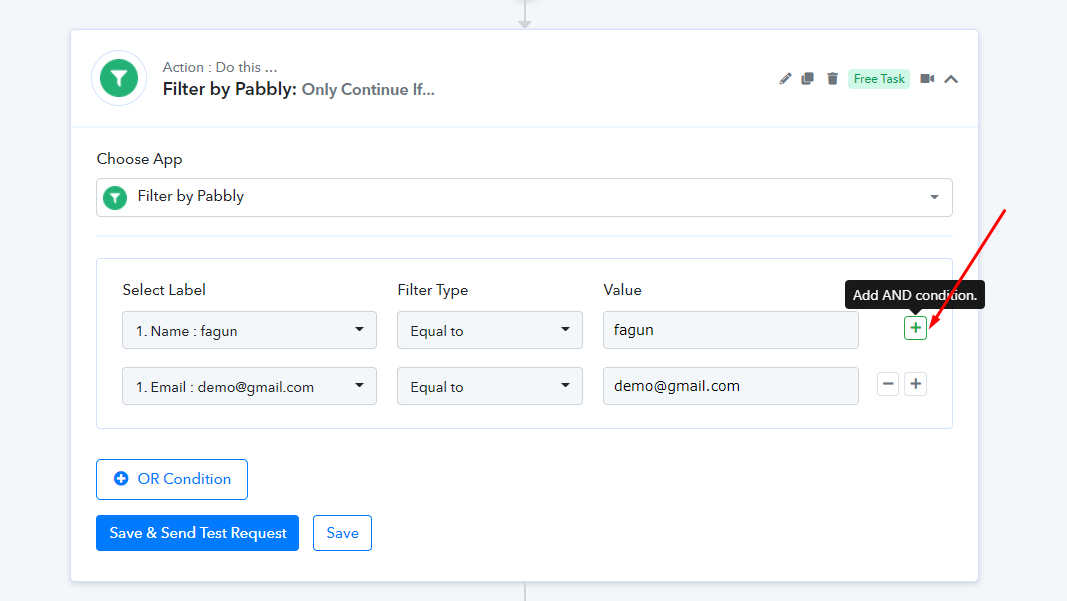Click Save & Send Test Request
The width and height of the screenshot is (1067, 601).
pyautogui.click(x=197, y=533)
